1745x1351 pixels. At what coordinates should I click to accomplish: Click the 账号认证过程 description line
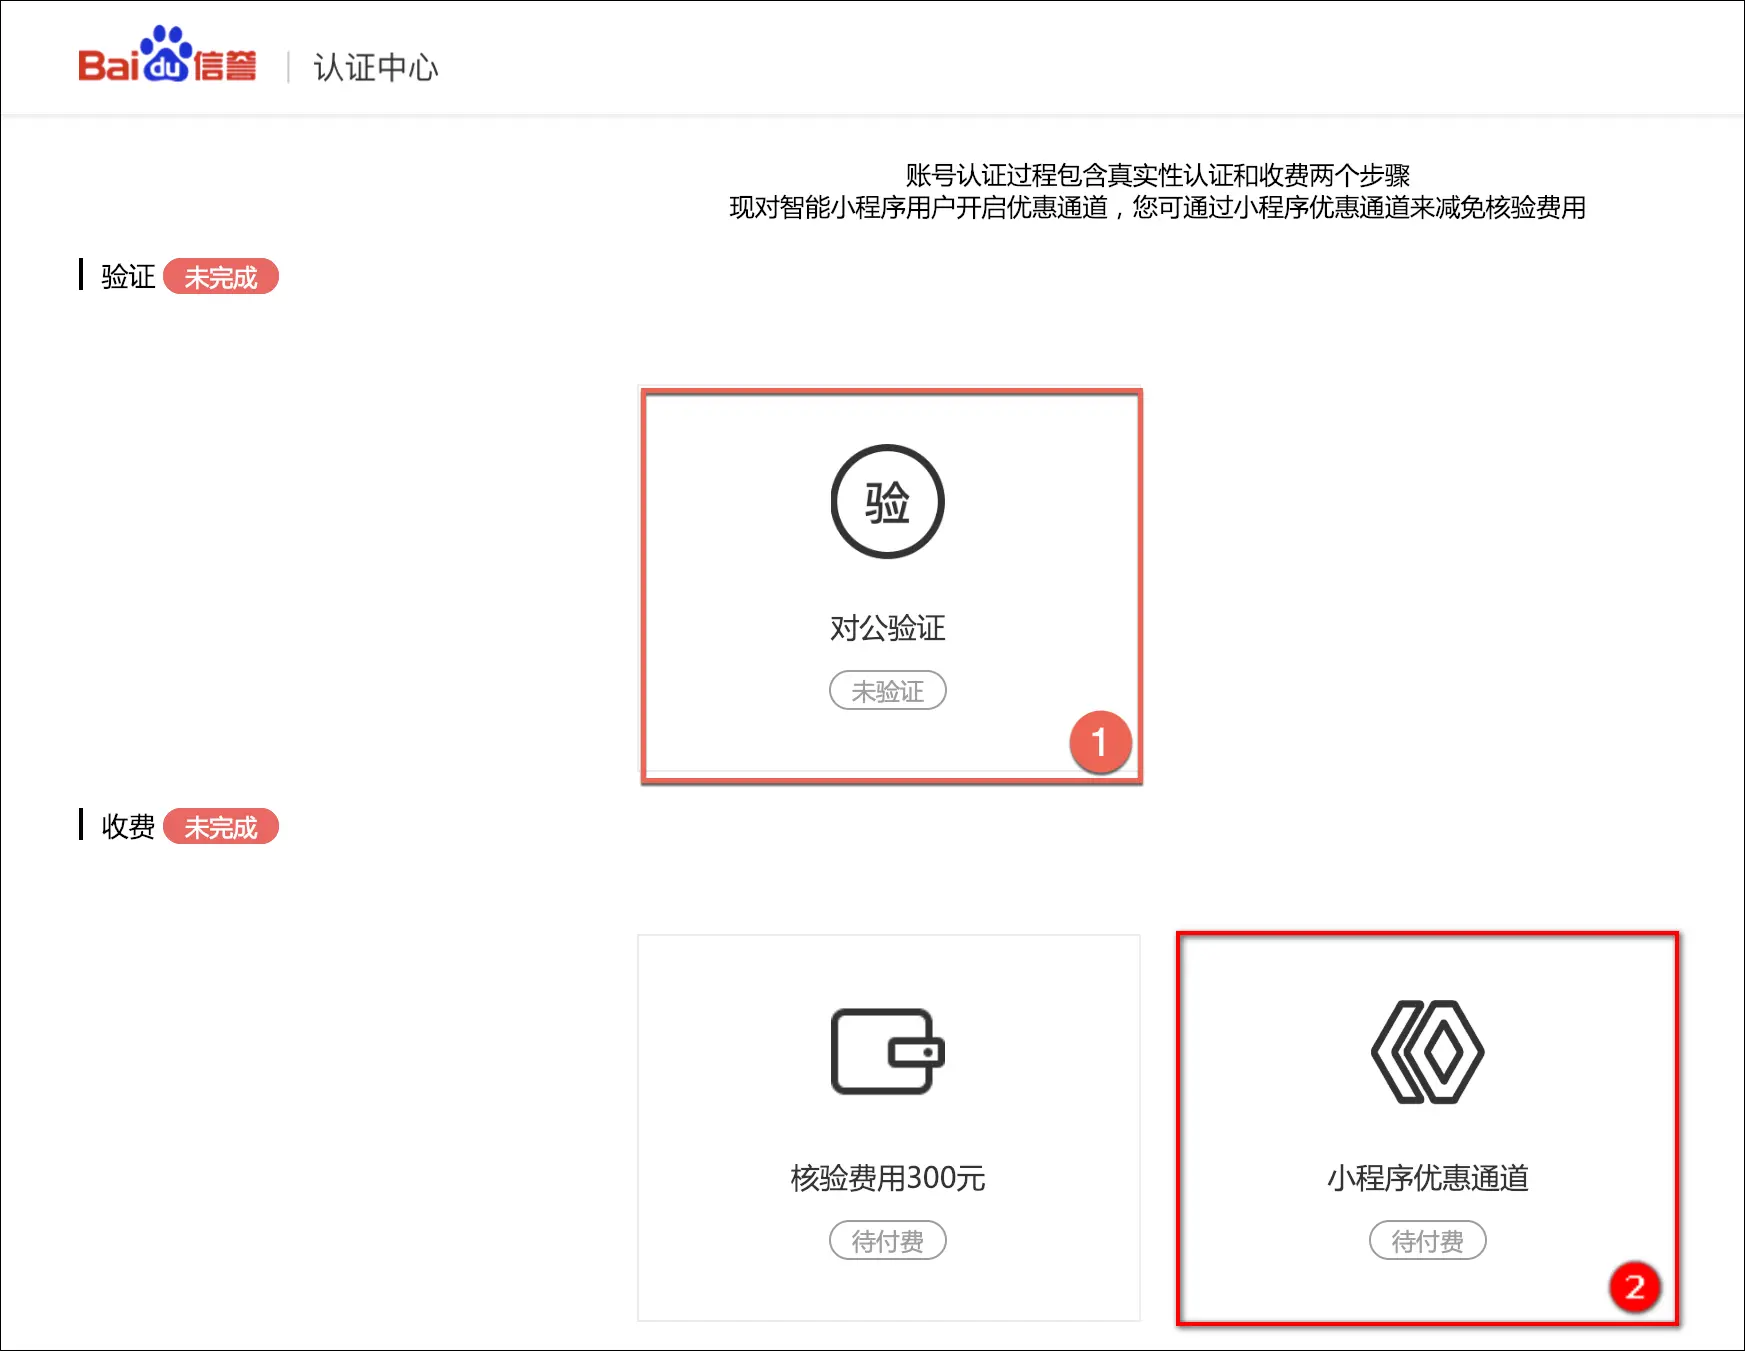1157,175
